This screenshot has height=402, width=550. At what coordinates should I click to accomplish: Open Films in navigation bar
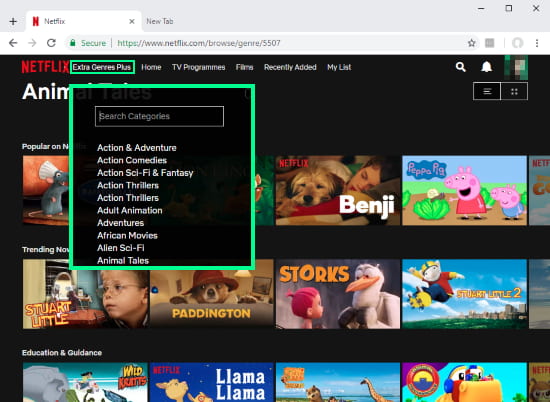[x=244, y=67]
